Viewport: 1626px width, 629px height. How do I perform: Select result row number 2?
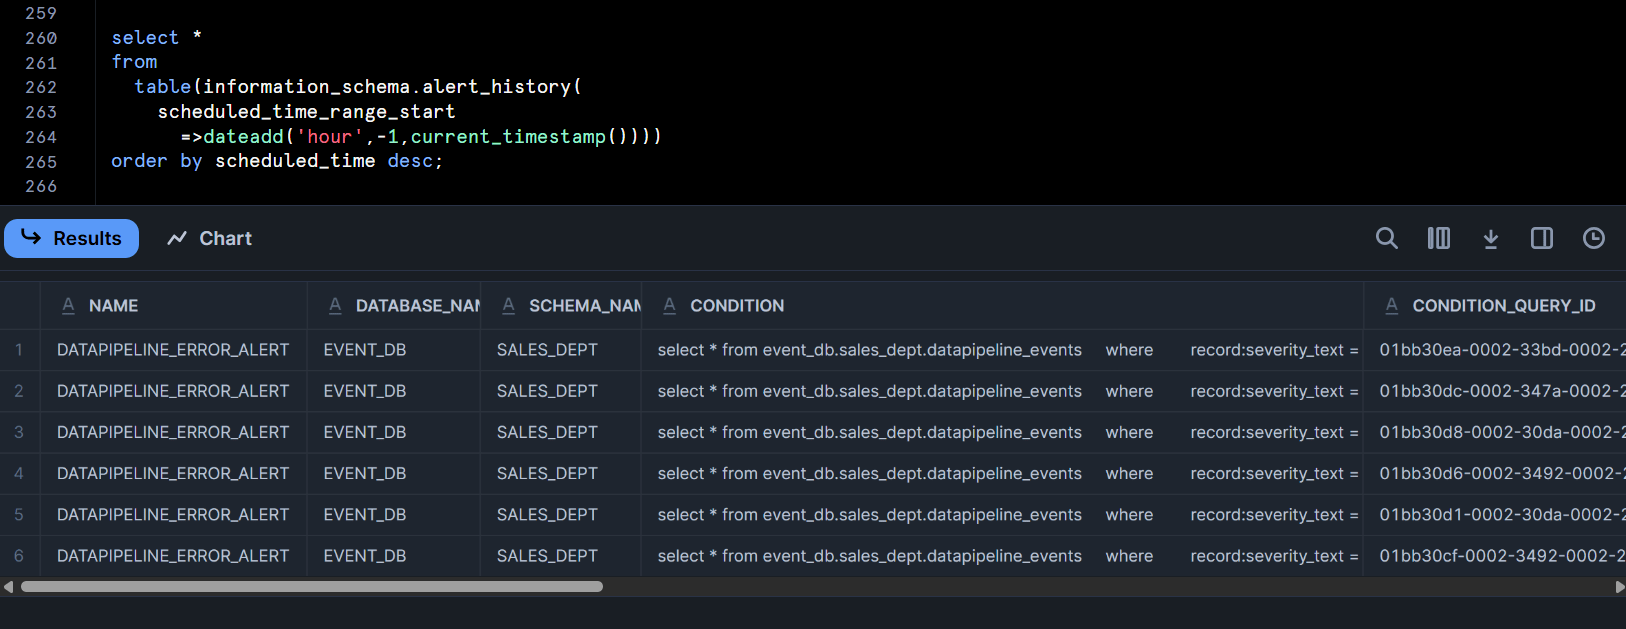click(x=19, y=391)
